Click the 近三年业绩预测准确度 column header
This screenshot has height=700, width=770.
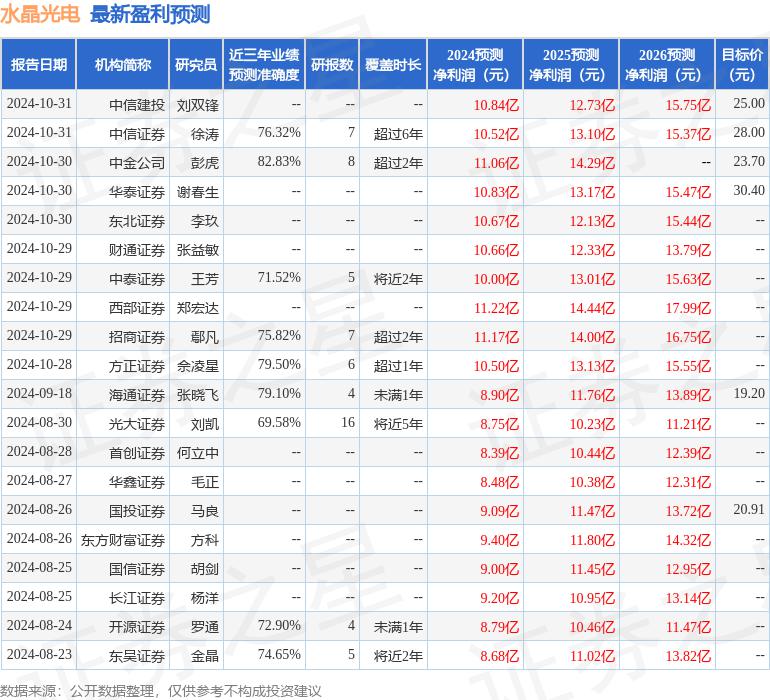[264, 64]
